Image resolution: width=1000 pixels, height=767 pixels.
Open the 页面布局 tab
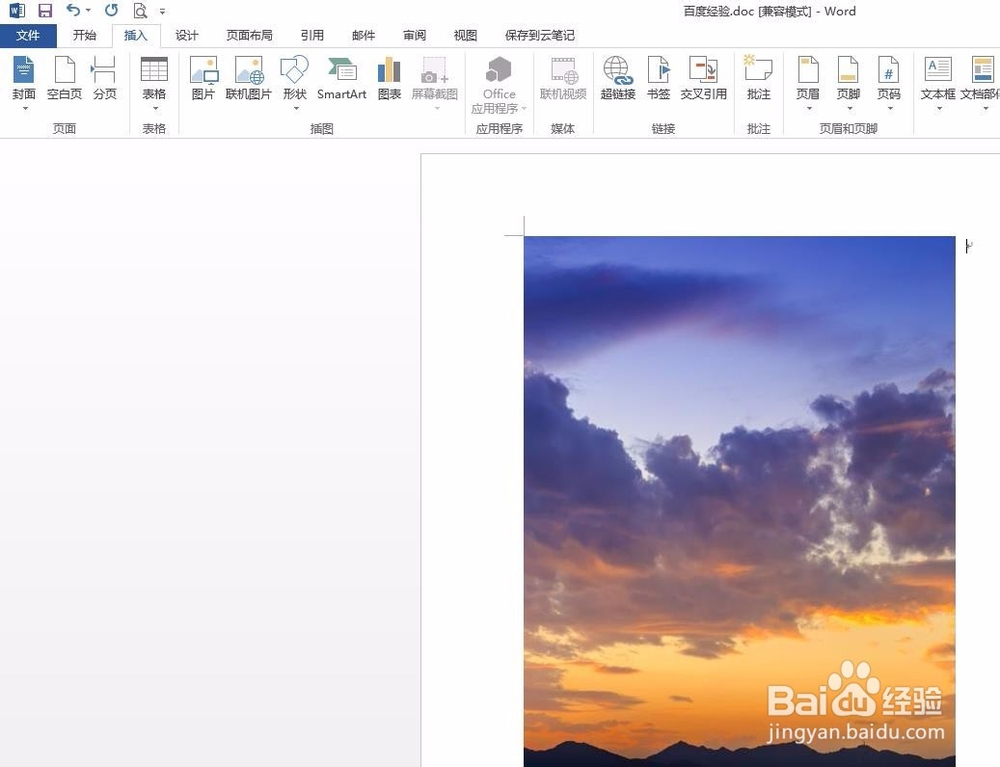point(249,36)
